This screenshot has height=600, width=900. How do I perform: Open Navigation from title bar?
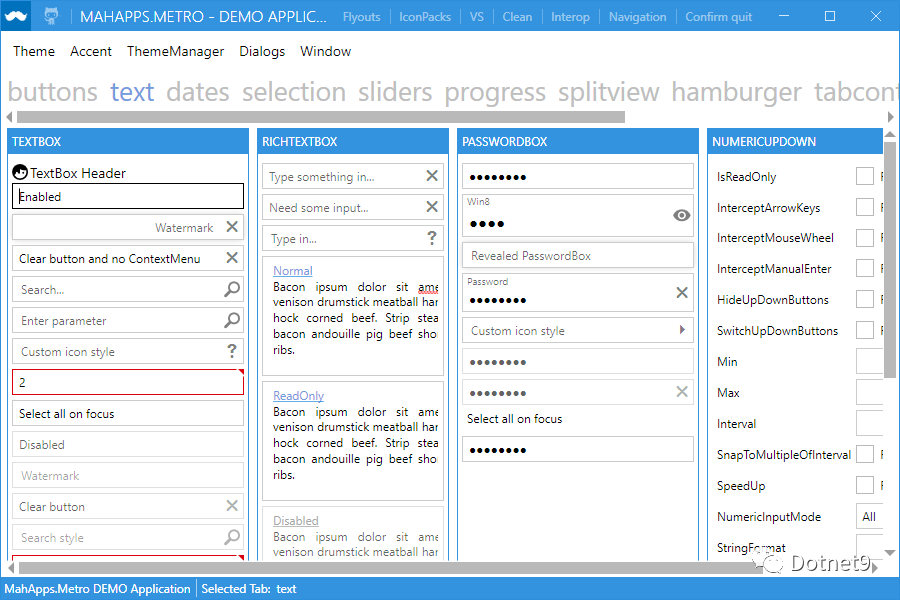[x=637, y=17]
